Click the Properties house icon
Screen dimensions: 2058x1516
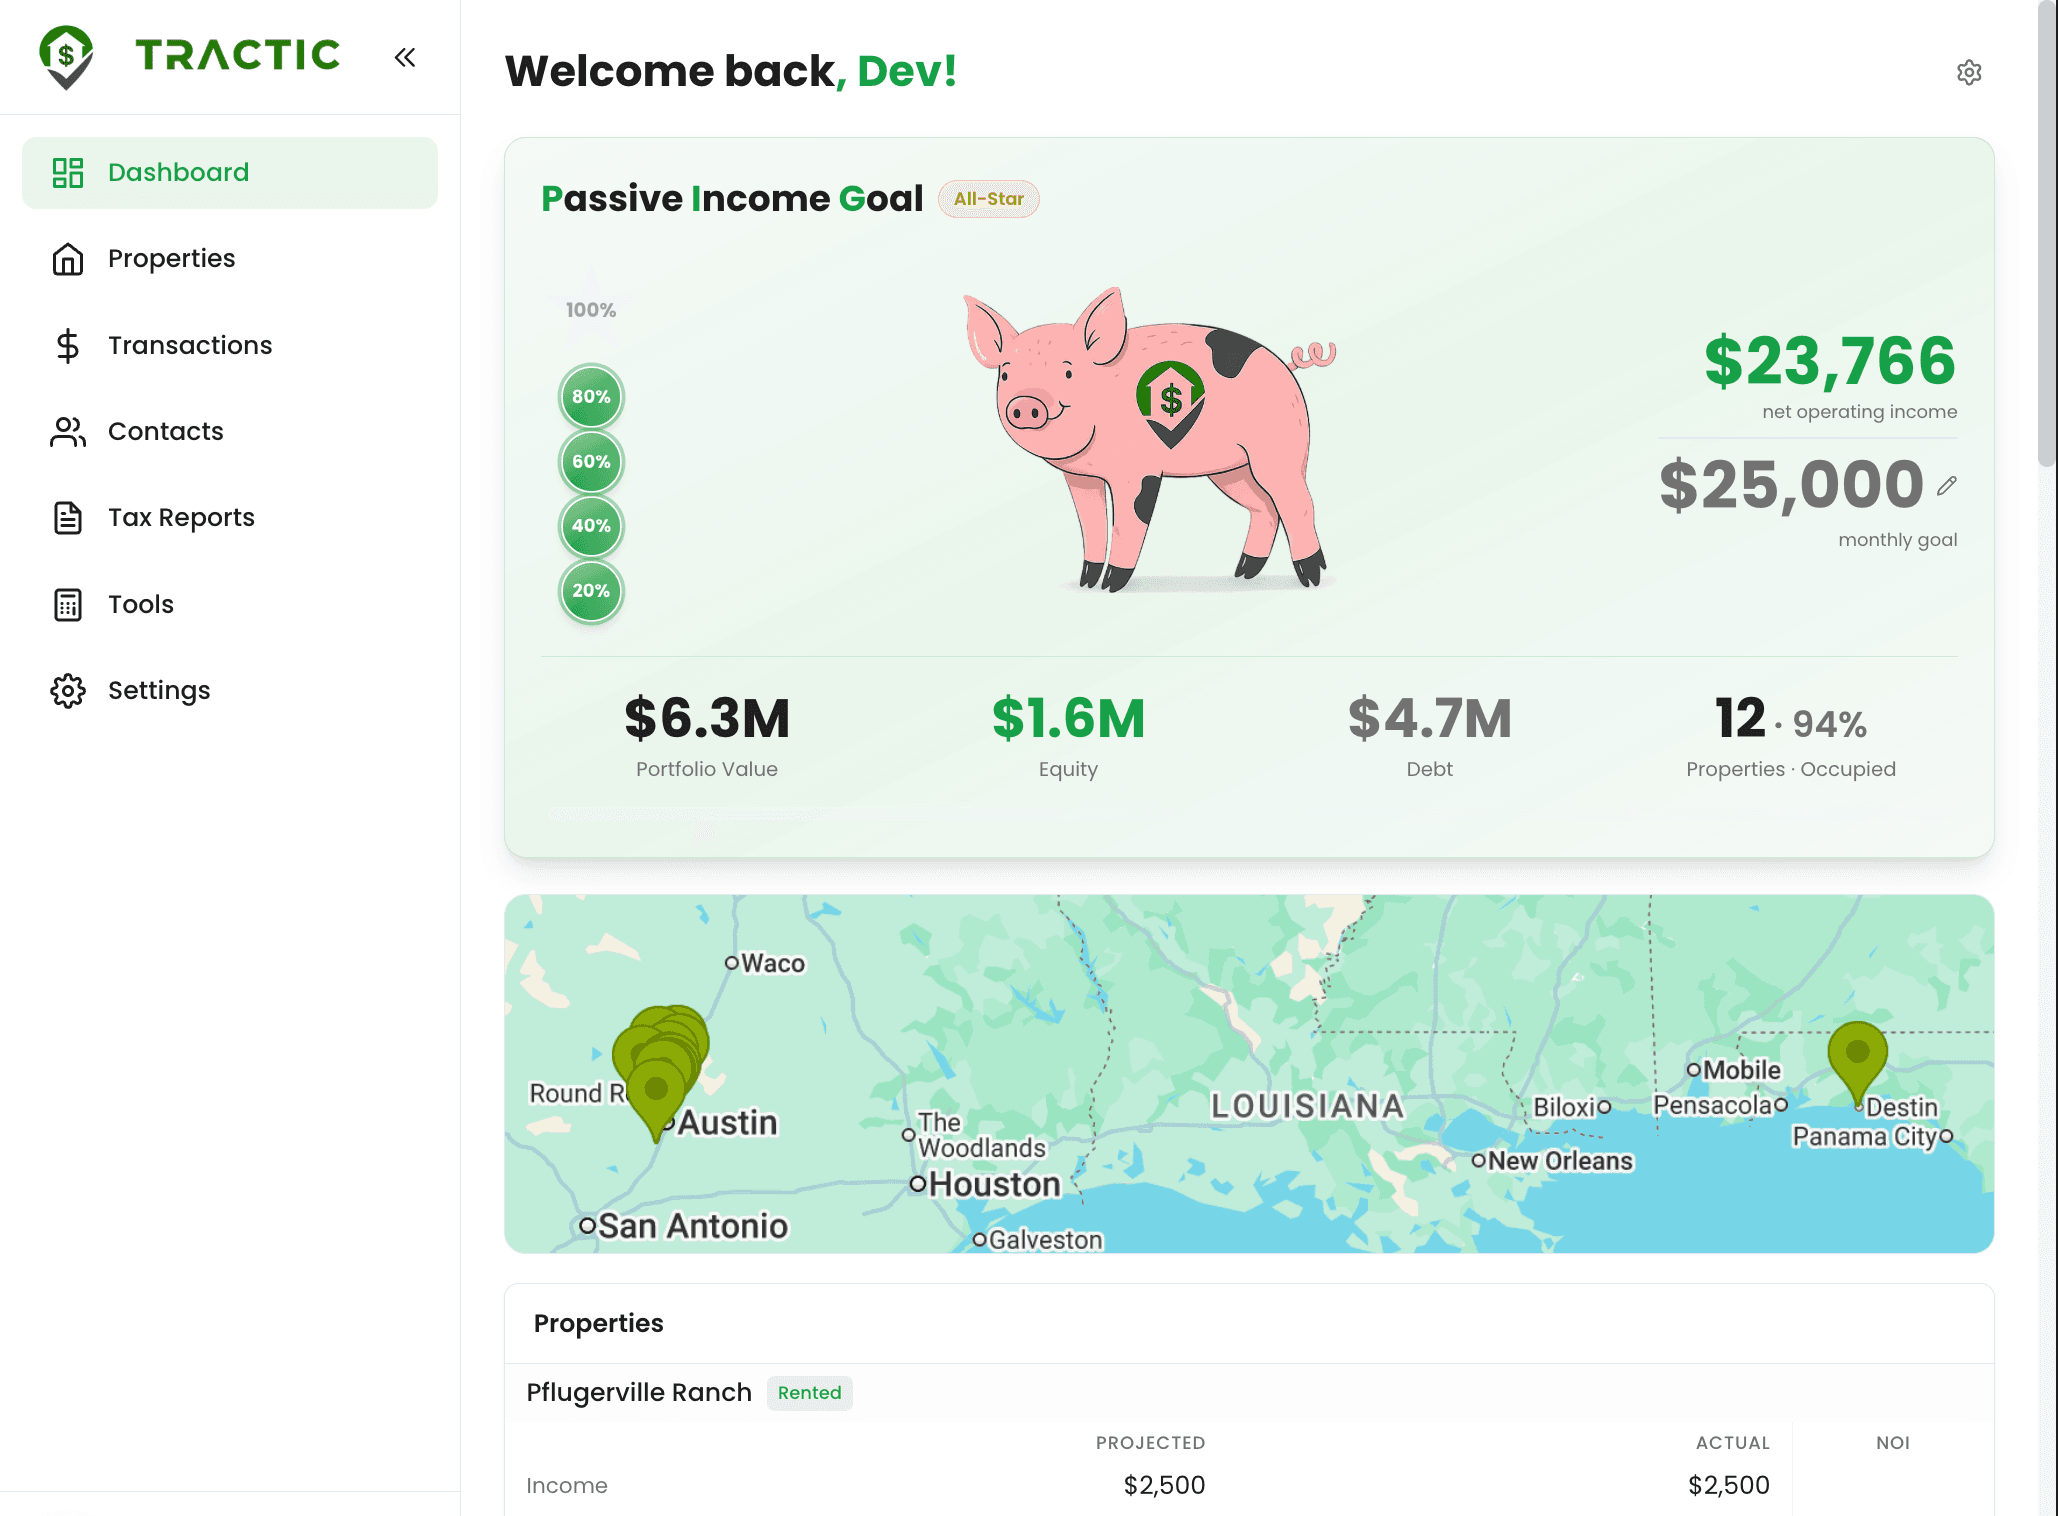tap(67, 259)
